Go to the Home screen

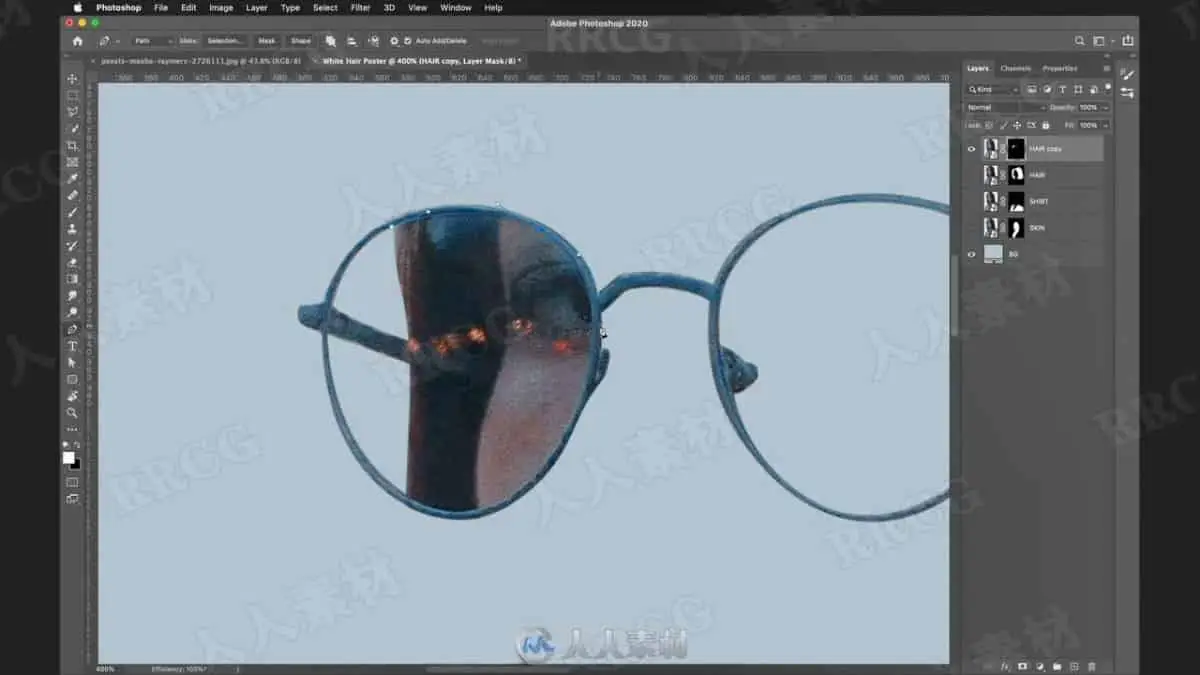click(x=78, y=41)
